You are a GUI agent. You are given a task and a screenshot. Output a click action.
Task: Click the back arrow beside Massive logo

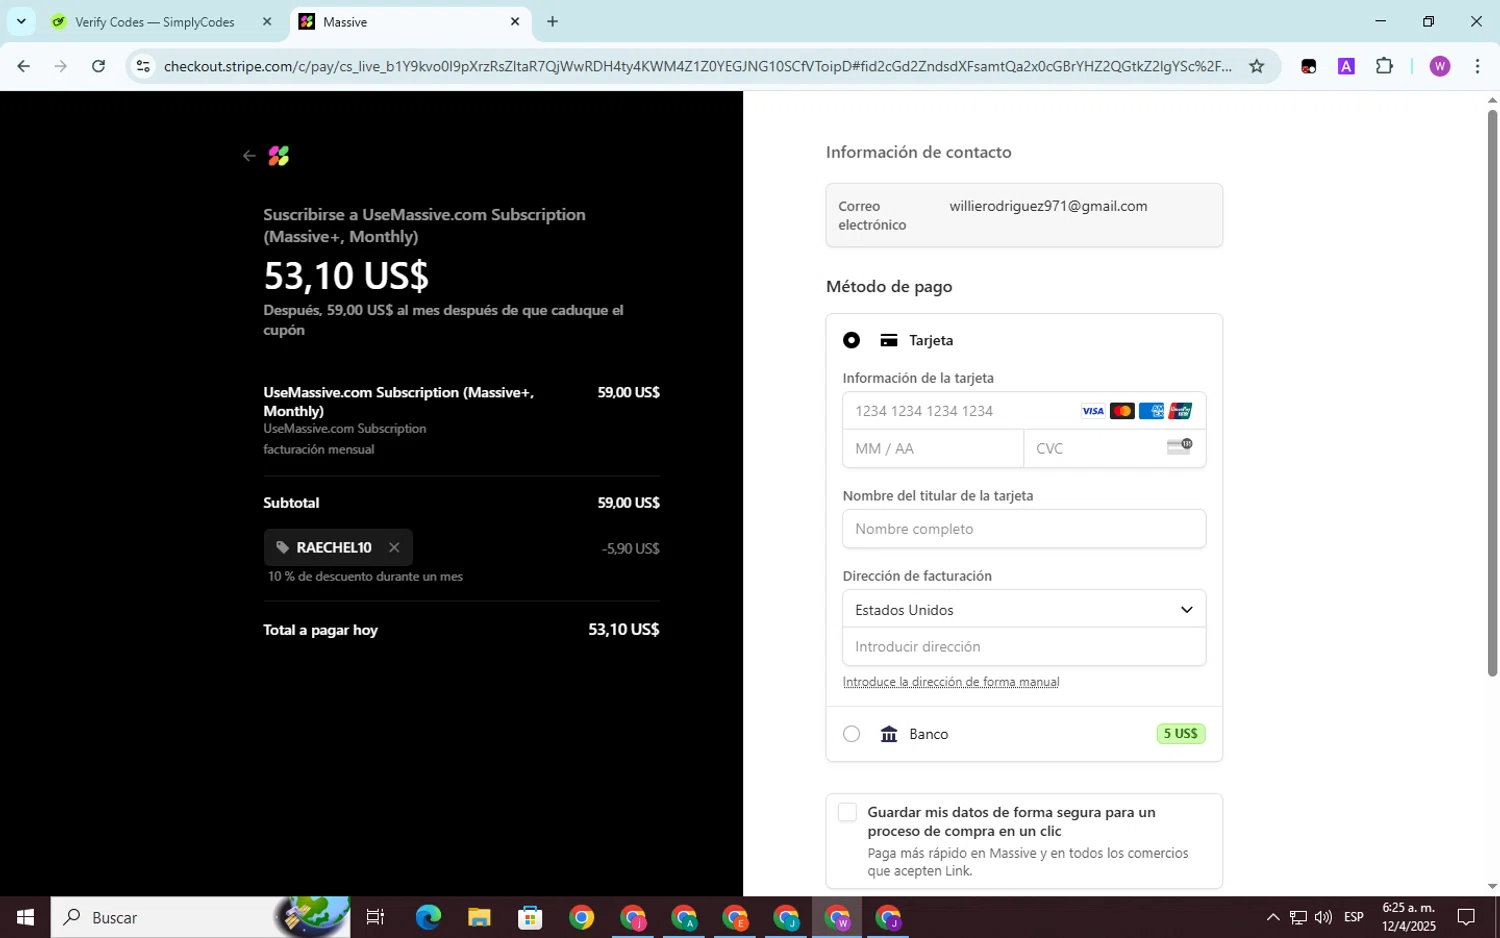coord(249,156)
